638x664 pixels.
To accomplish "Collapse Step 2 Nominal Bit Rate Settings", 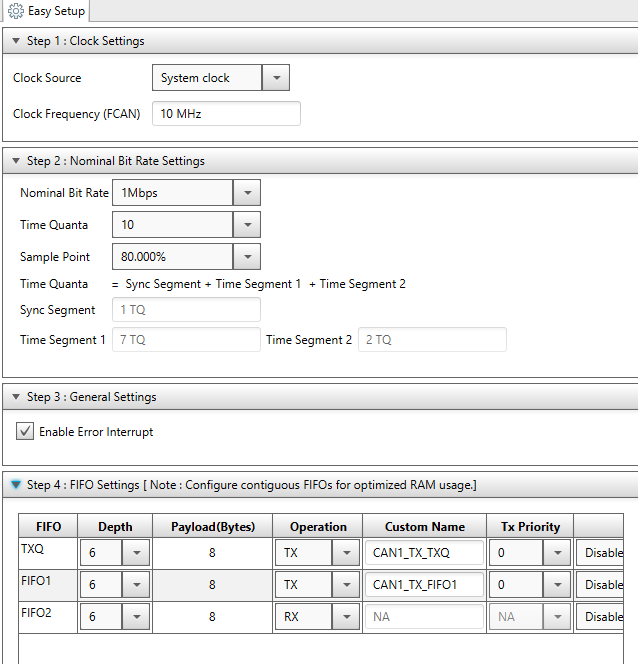I will pyautogui.click(x=16, y=161).
